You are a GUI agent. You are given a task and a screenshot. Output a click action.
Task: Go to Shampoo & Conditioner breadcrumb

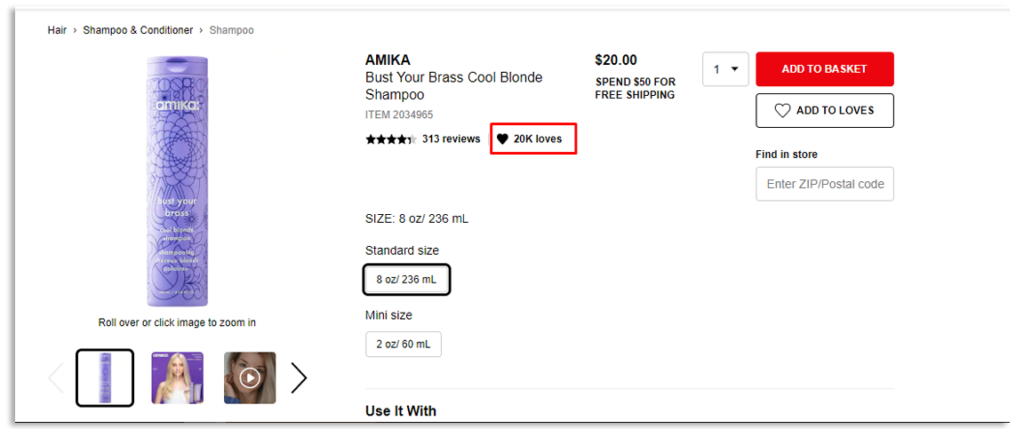click(x=138, y=30)
